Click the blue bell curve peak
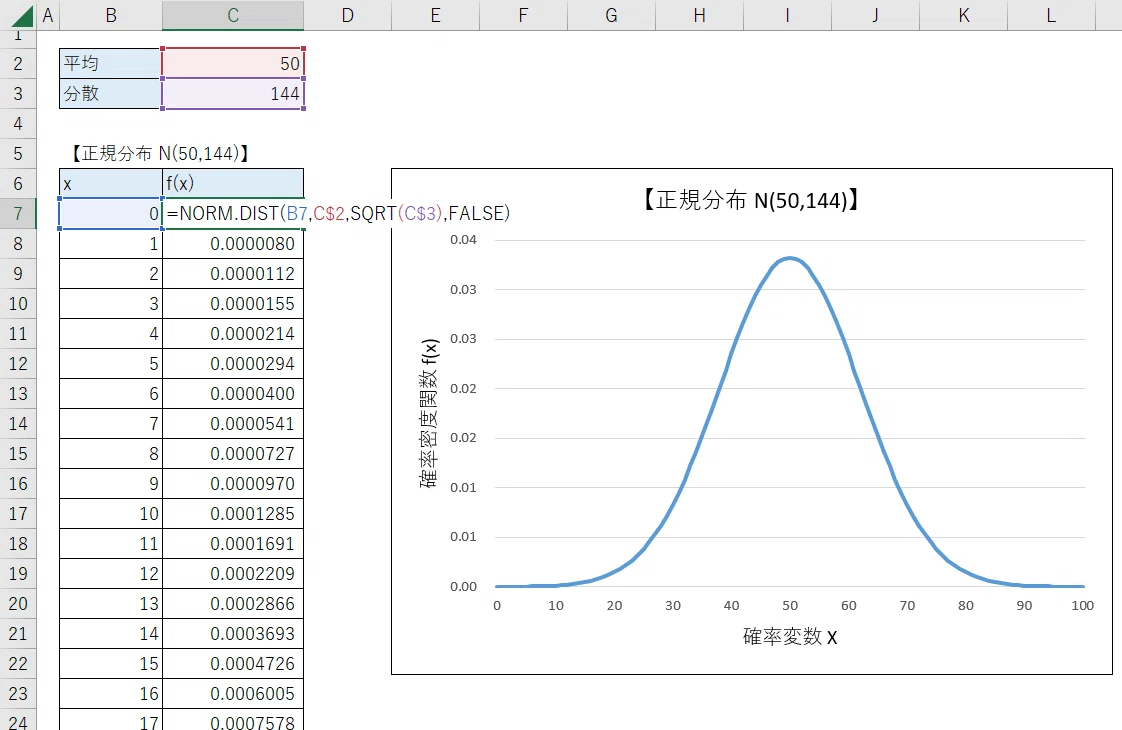Screen dimensions: 1122x730 coord(789,258)
